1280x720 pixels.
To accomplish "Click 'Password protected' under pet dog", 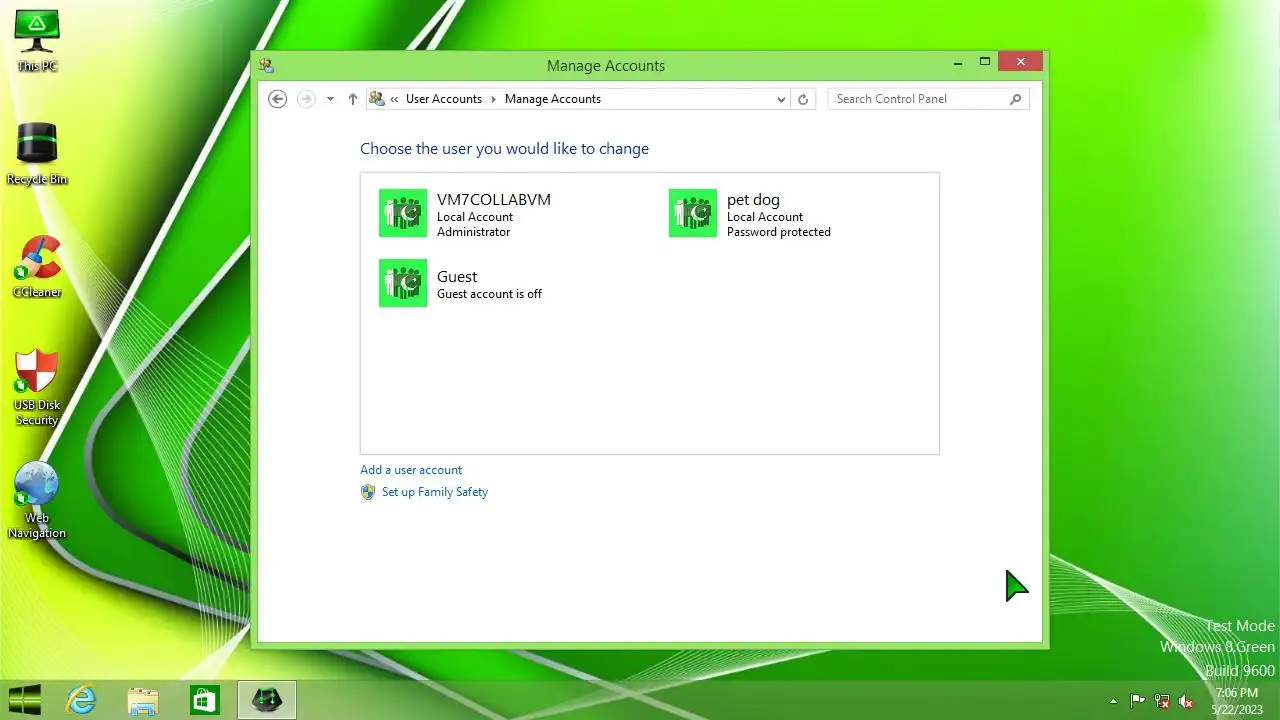I will 779,232.
